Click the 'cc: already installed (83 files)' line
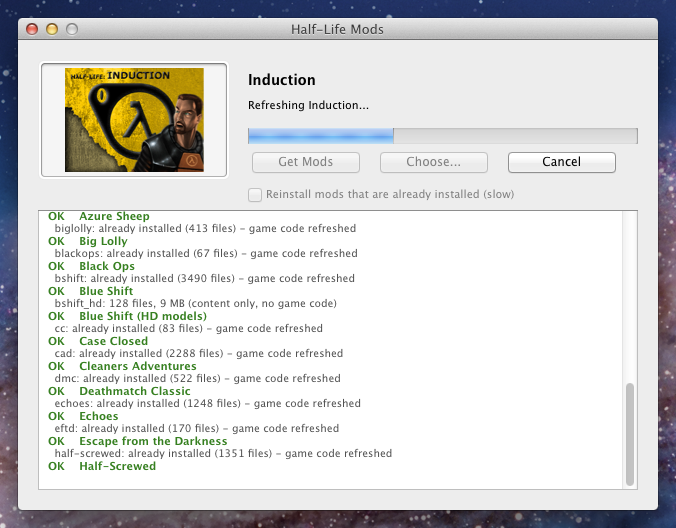Viewport: 676px width, 528px height. point(188,328)
